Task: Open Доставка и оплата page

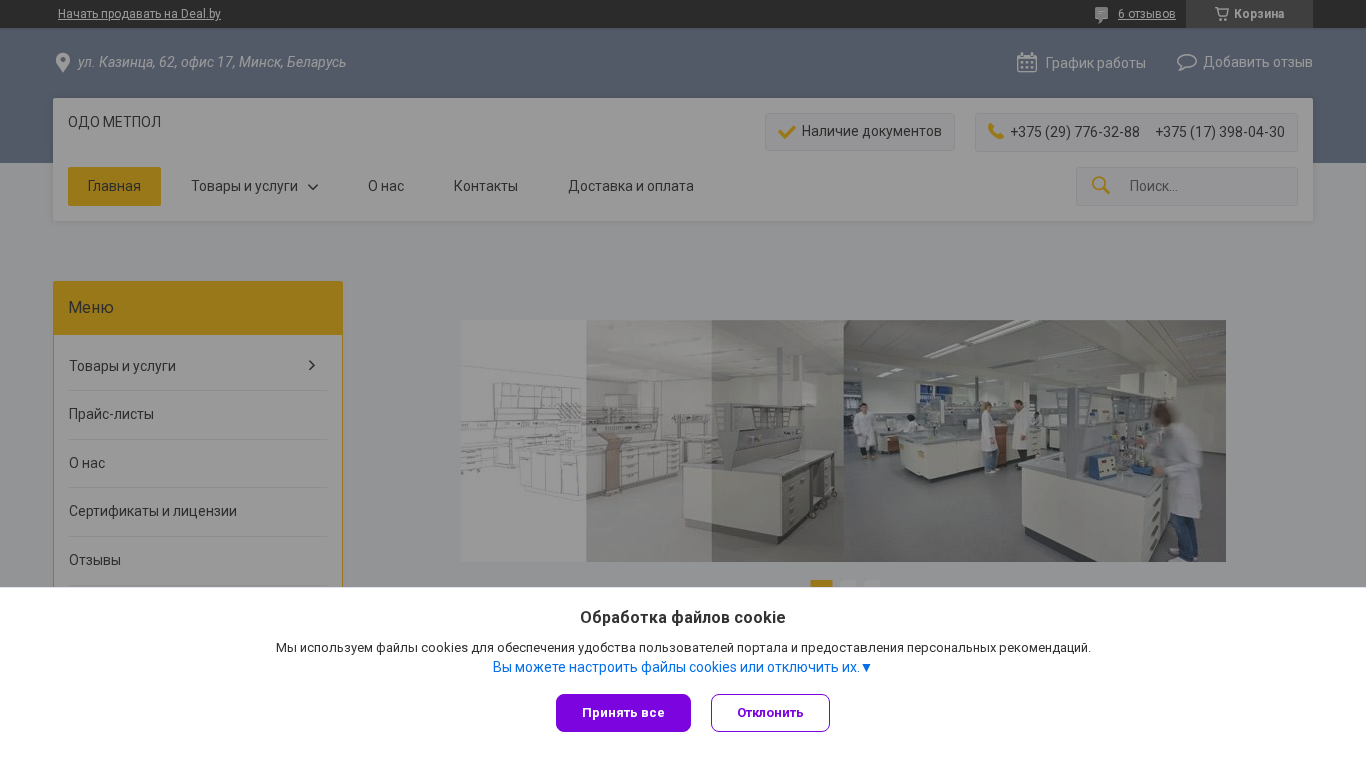Action: pos(630,186)
